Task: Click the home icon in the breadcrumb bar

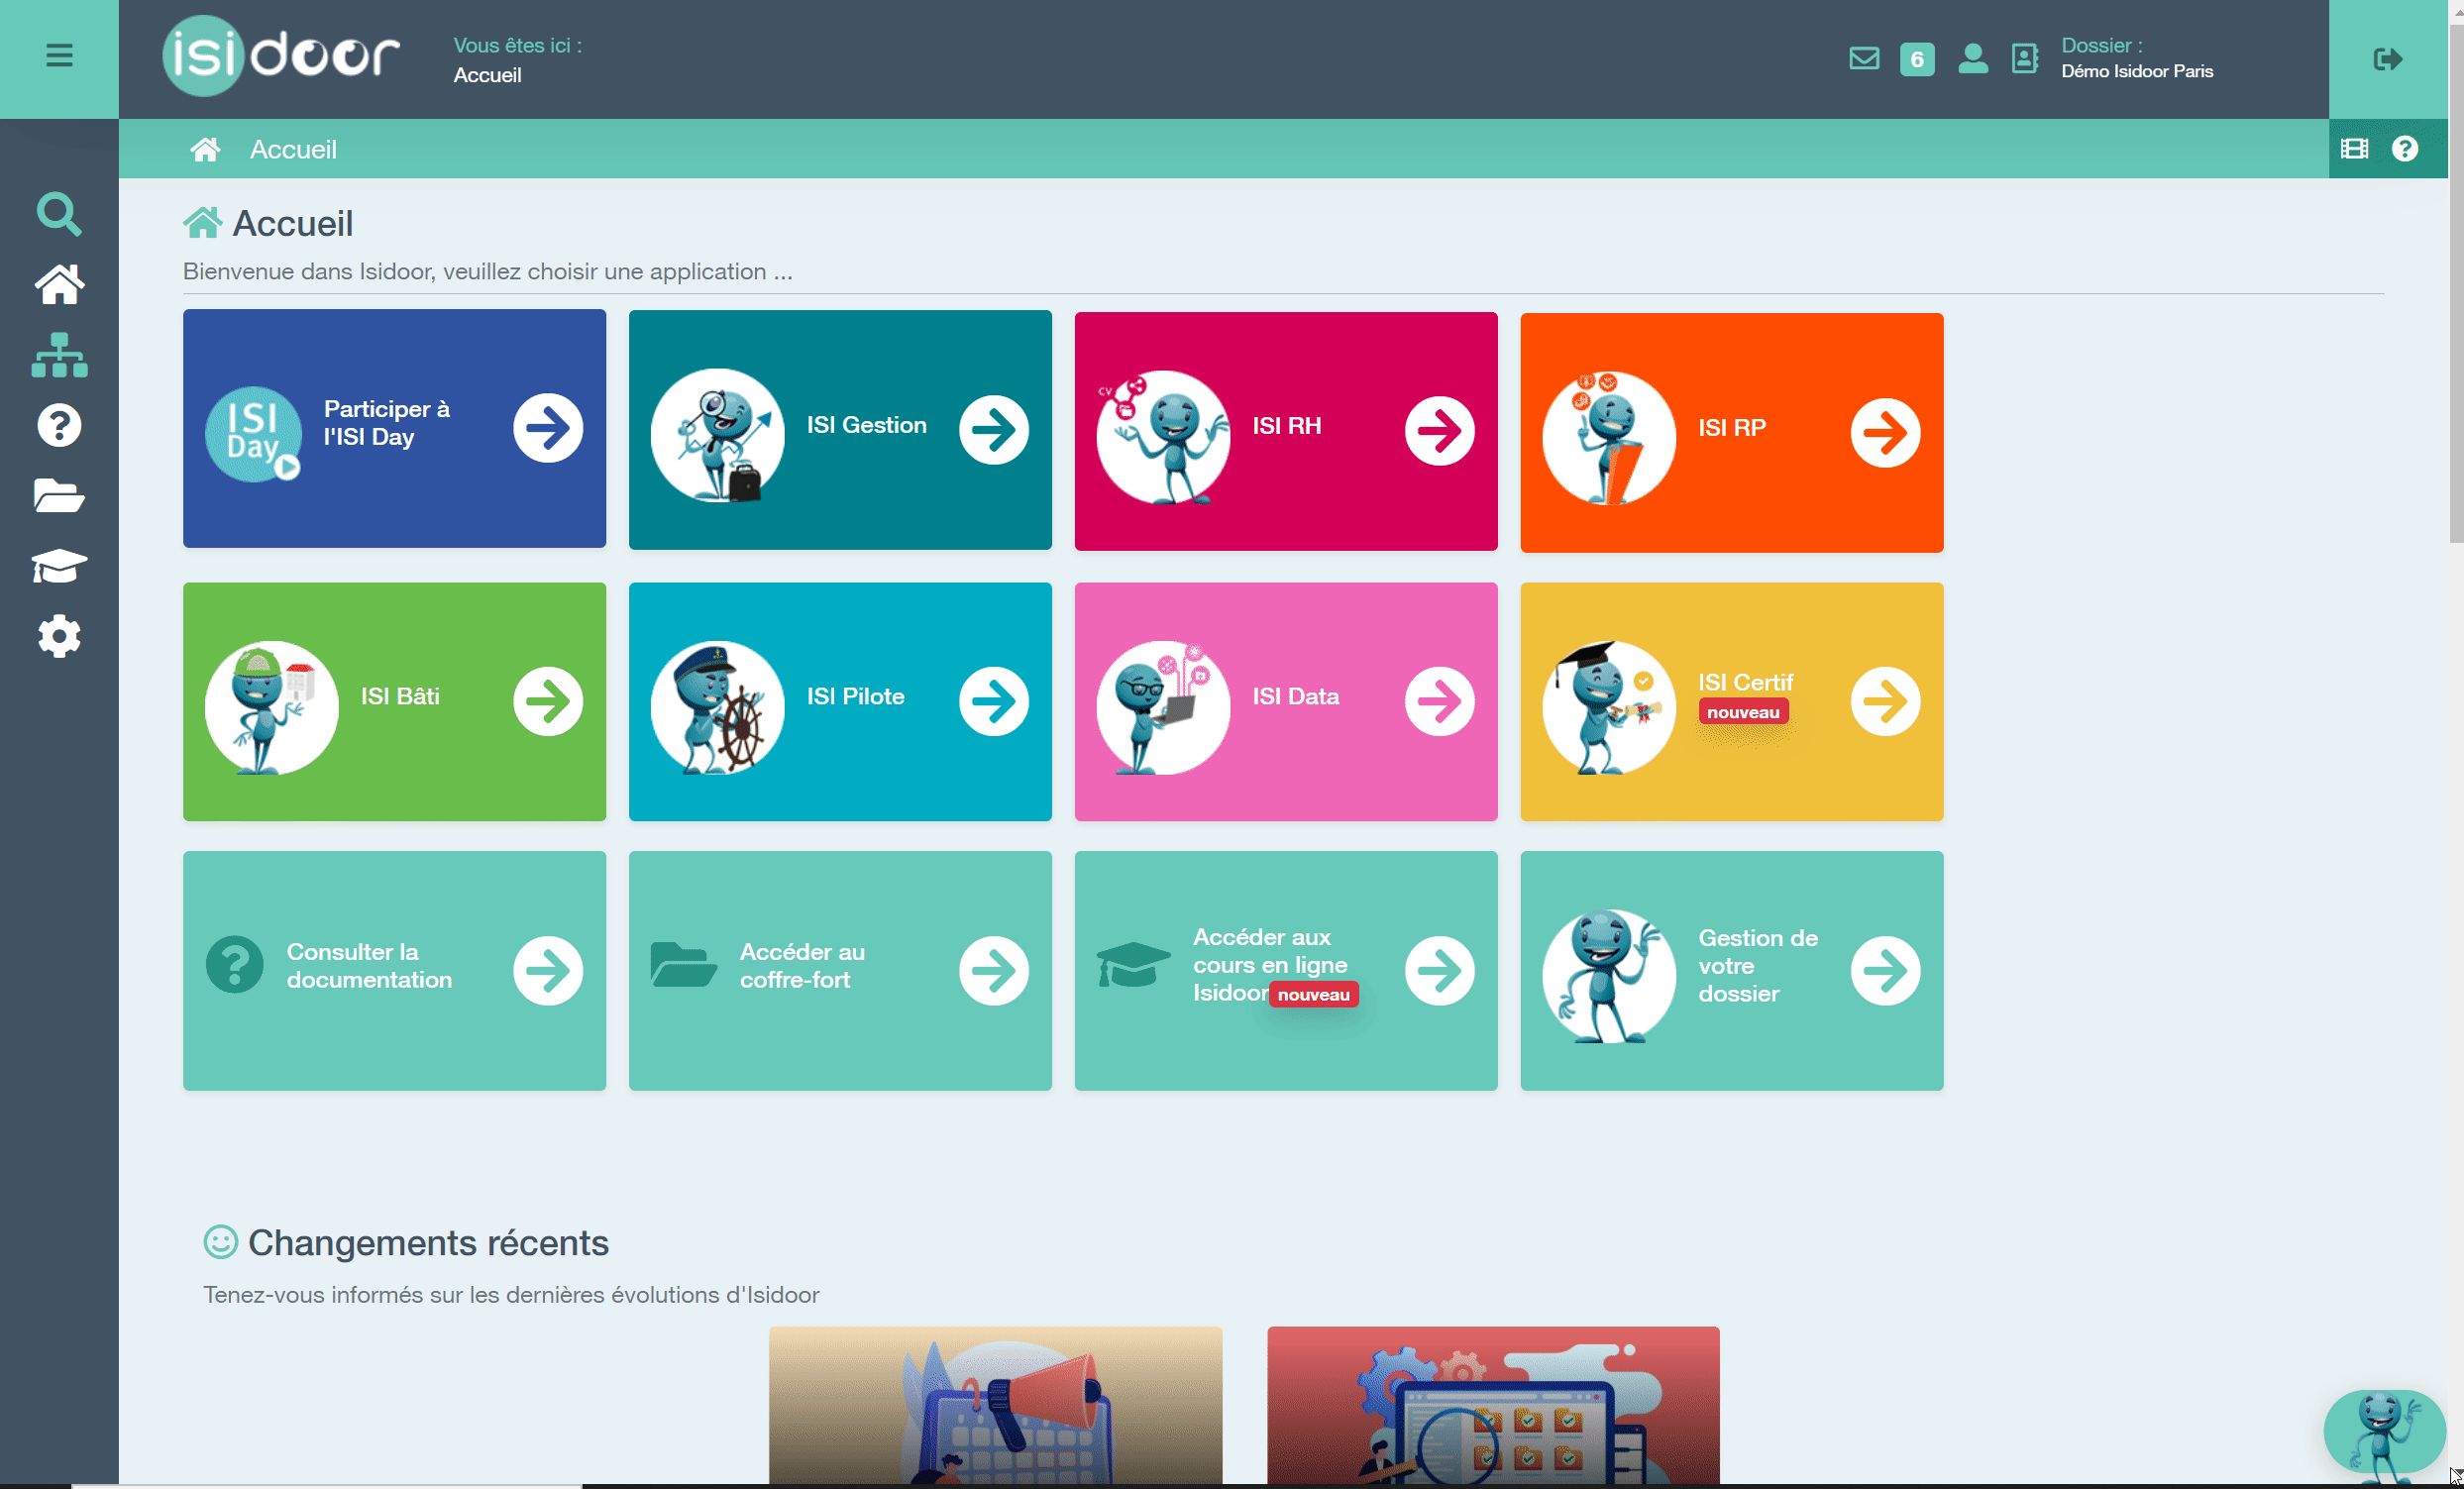Action: 205,149
